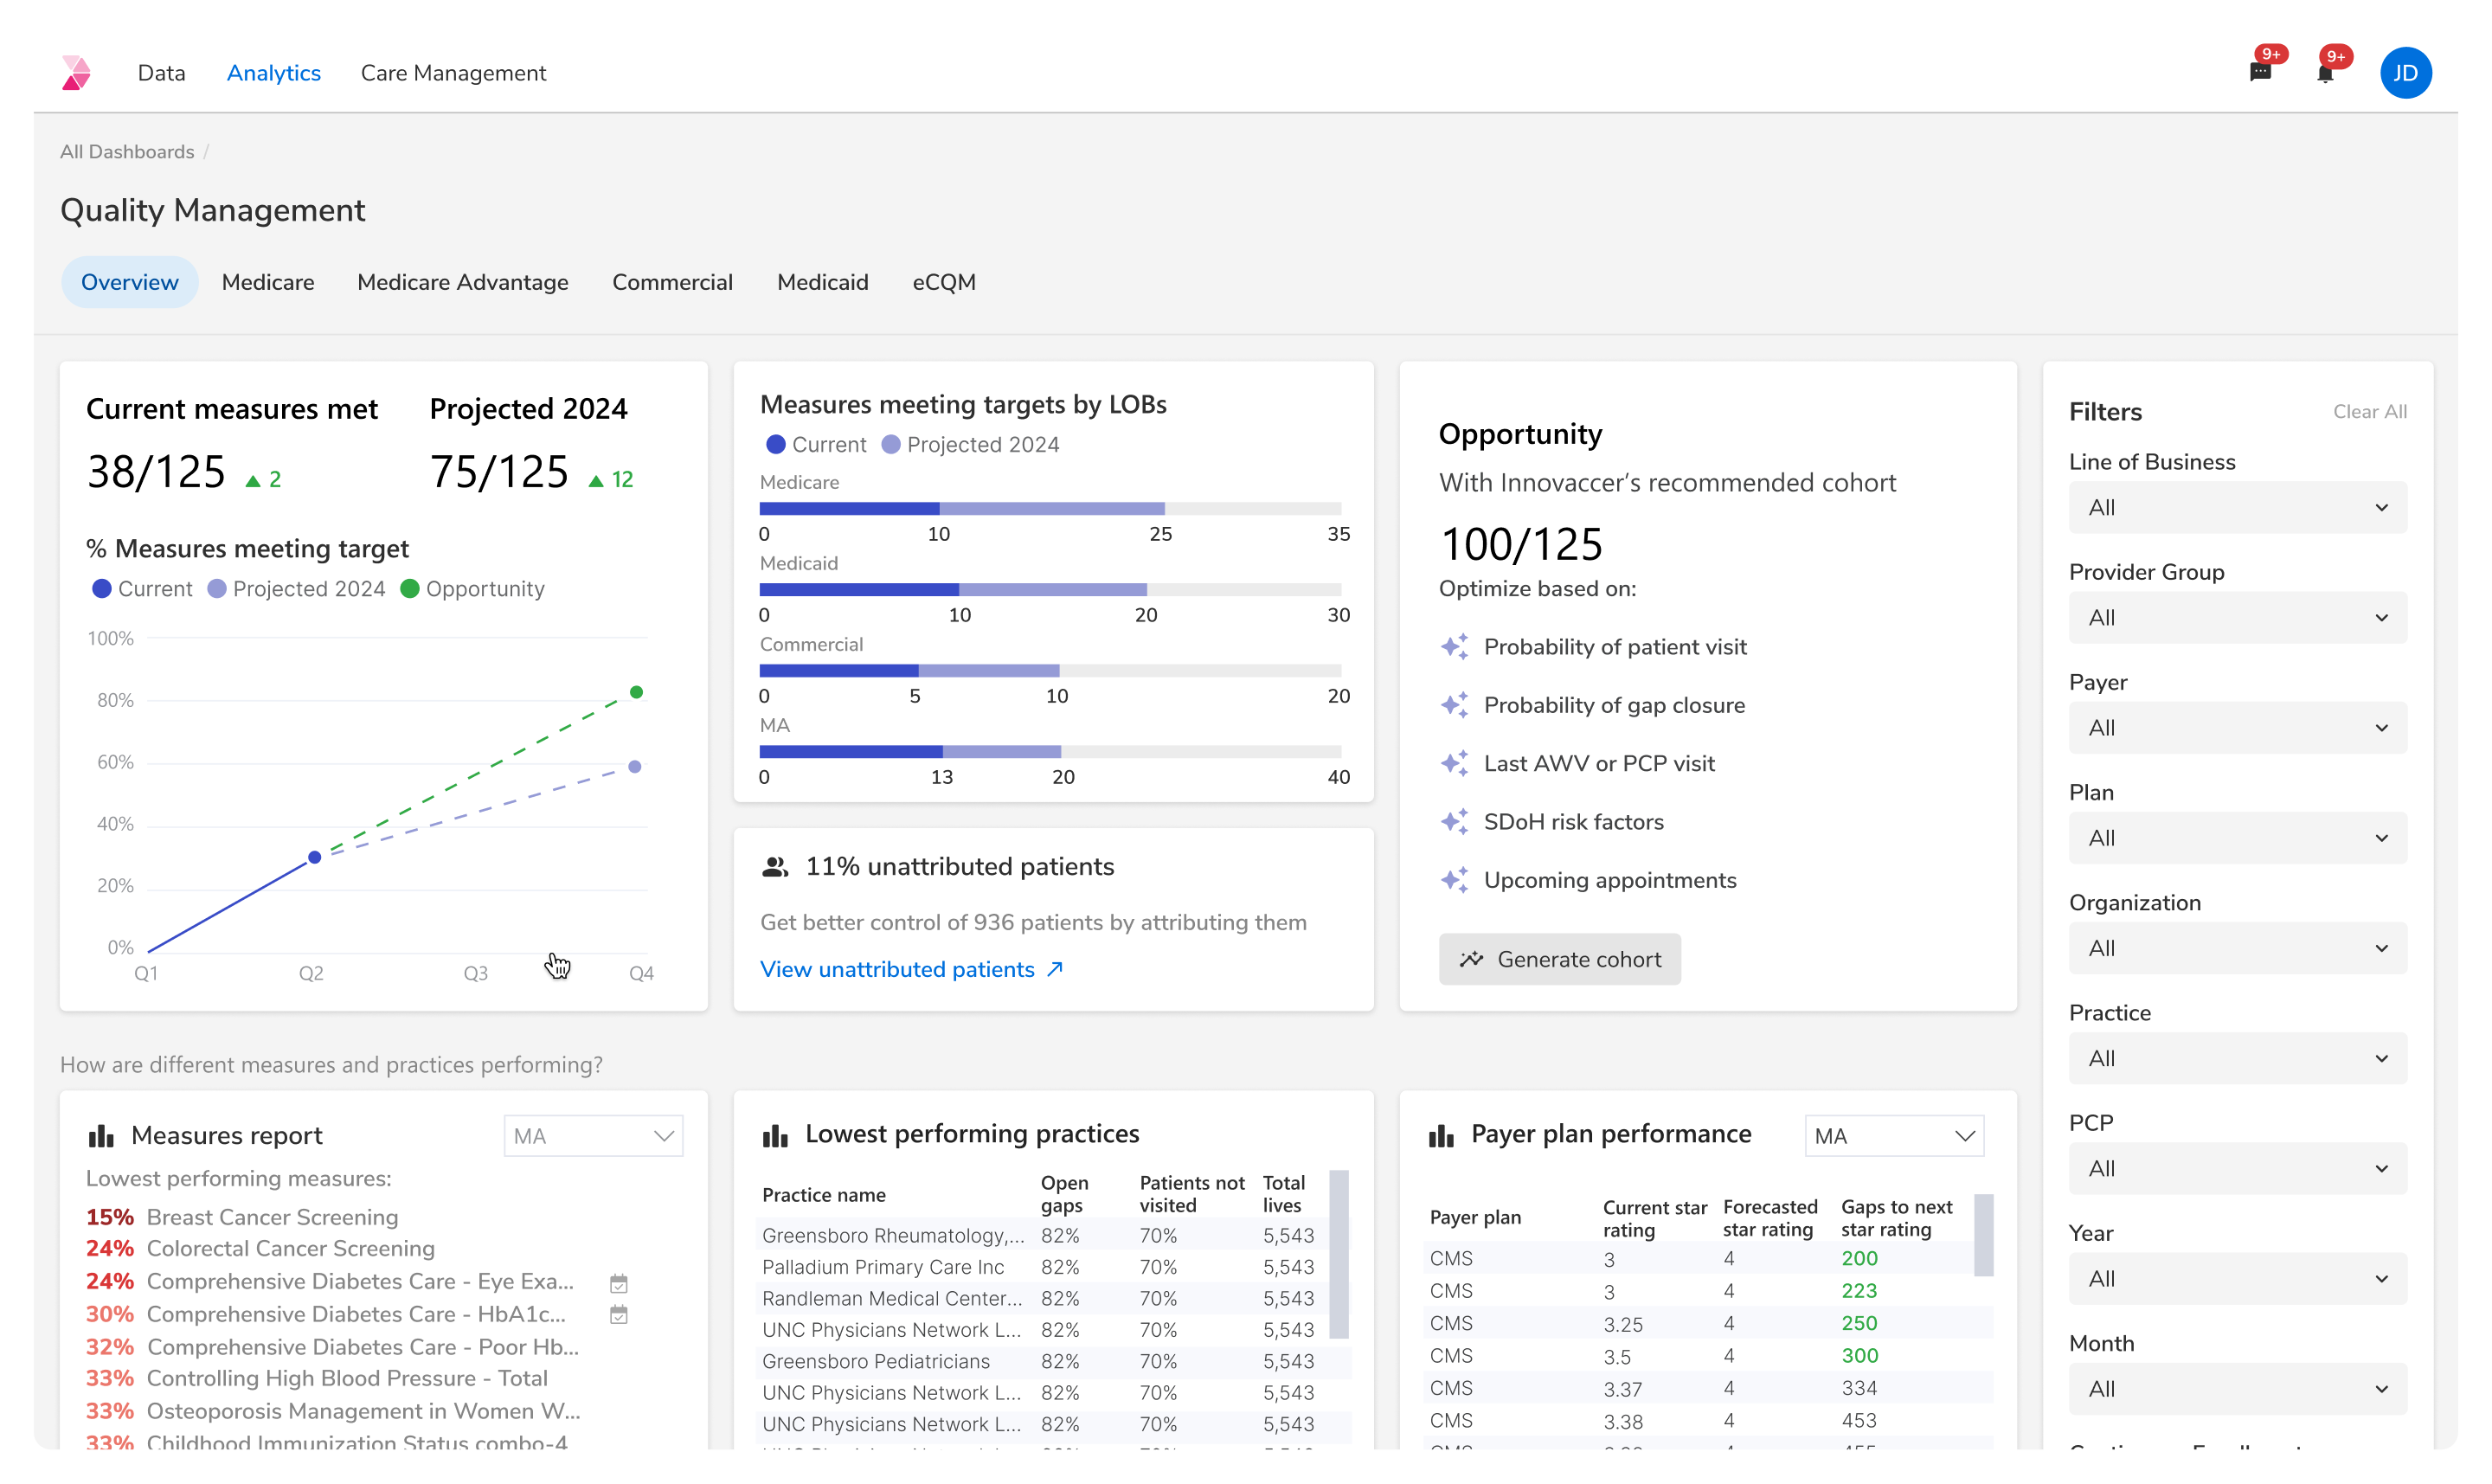2492x1484 pixels.
Task: Click the unattributed patients people icon
Action: coord(775,867)
